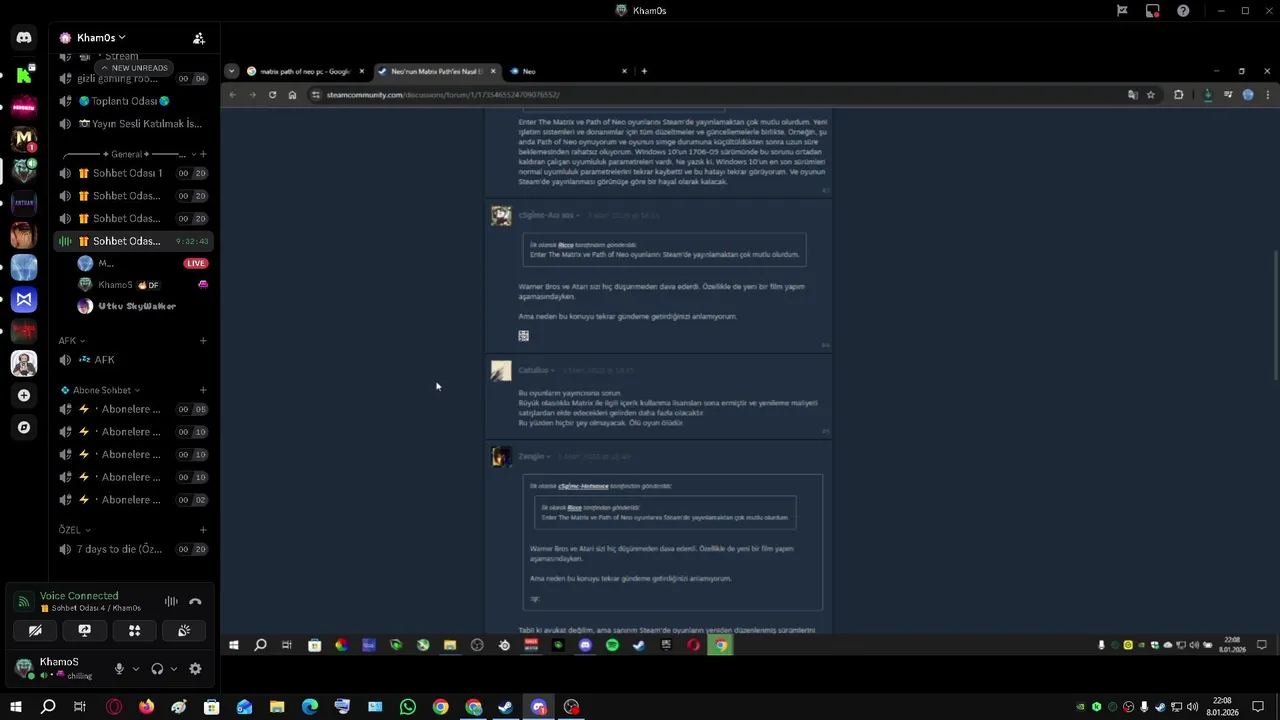This screenshot has height=720, width=1280.
Task: Open Voice Connected connection details
Action: pyautogui.click(x=79, y=596)
